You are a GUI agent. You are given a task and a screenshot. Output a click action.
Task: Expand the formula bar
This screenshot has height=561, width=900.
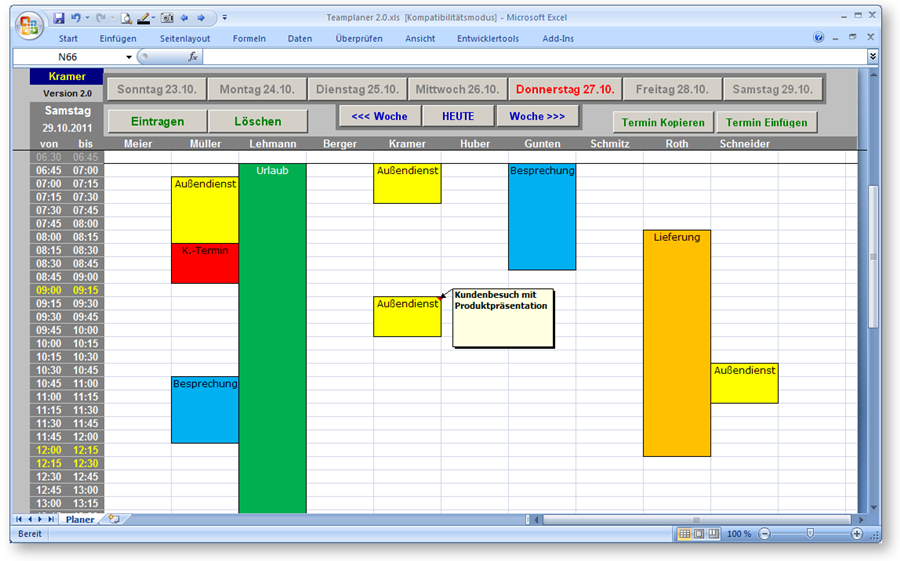(872, 56)
